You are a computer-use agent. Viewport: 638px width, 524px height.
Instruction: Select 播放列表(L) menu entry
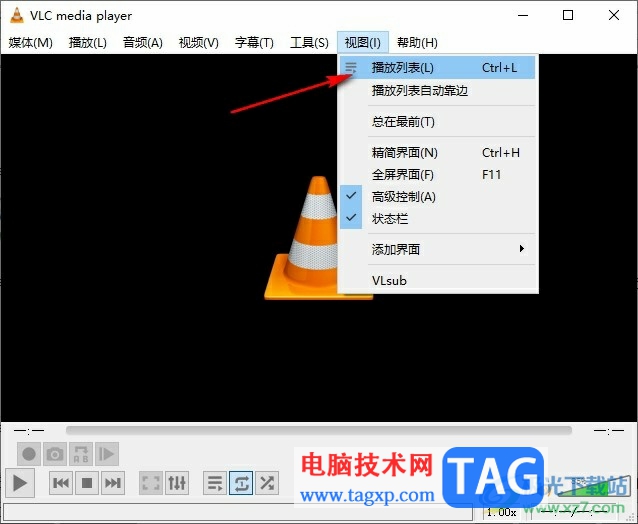[x=437, y=68]
